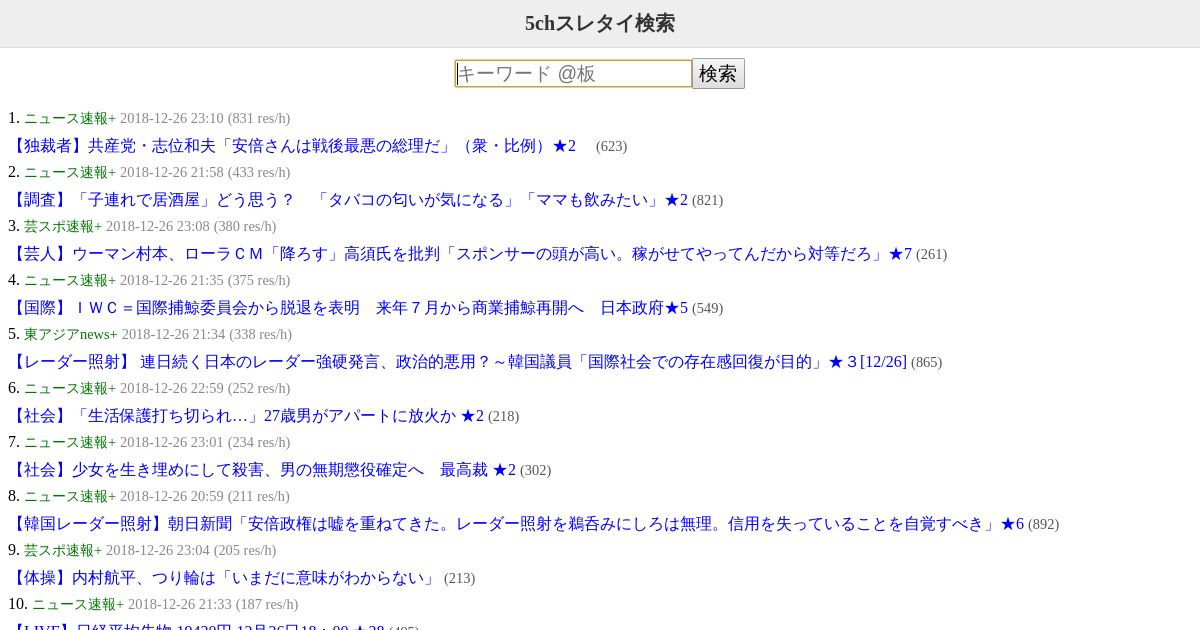
Task: Open the 内村航平 つり輪 thread
Action: coord(224,578)
